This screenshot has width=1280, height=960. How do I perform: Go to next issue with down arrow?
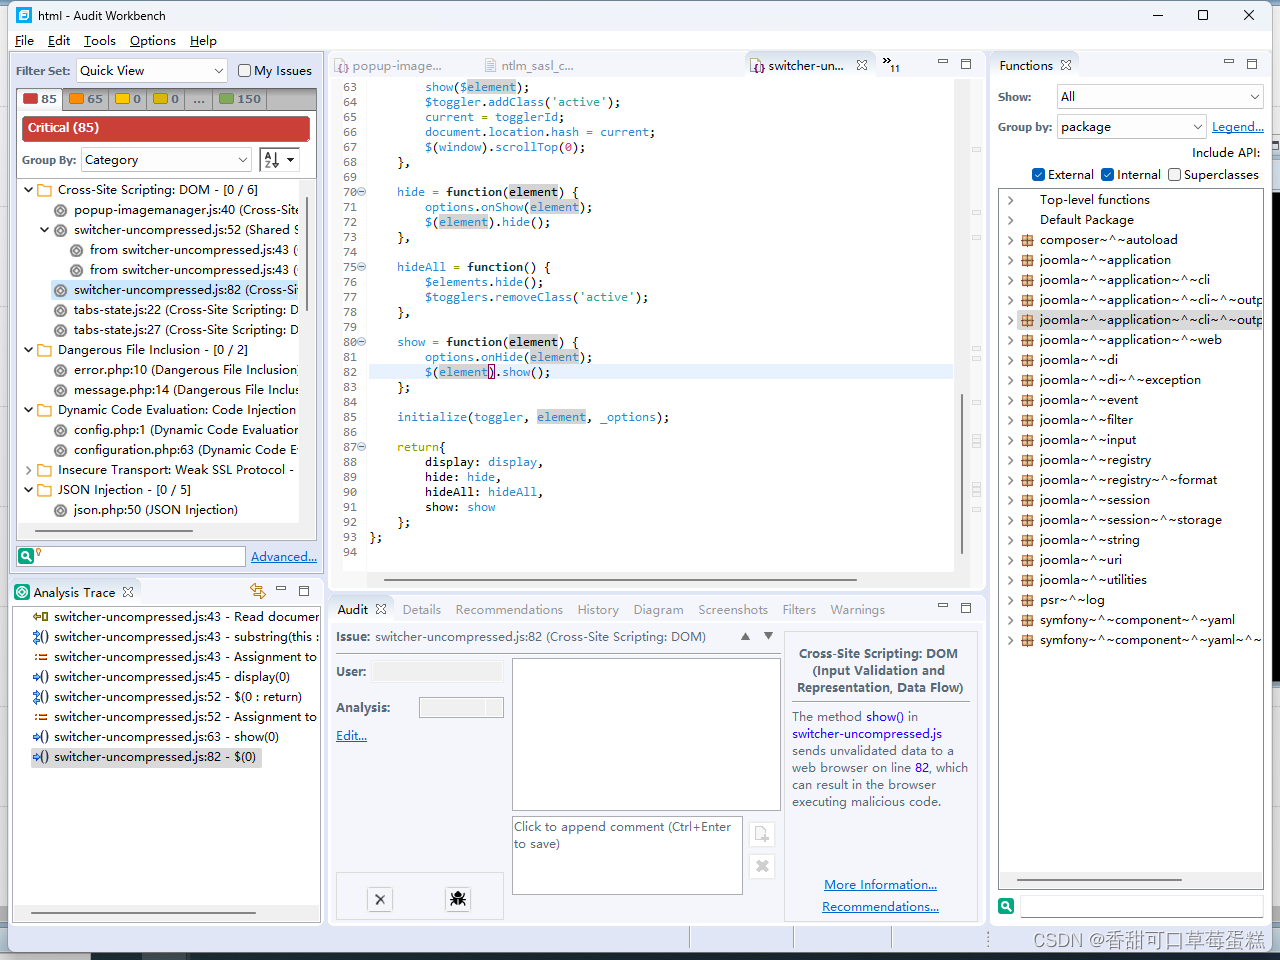tap(768, 636)
